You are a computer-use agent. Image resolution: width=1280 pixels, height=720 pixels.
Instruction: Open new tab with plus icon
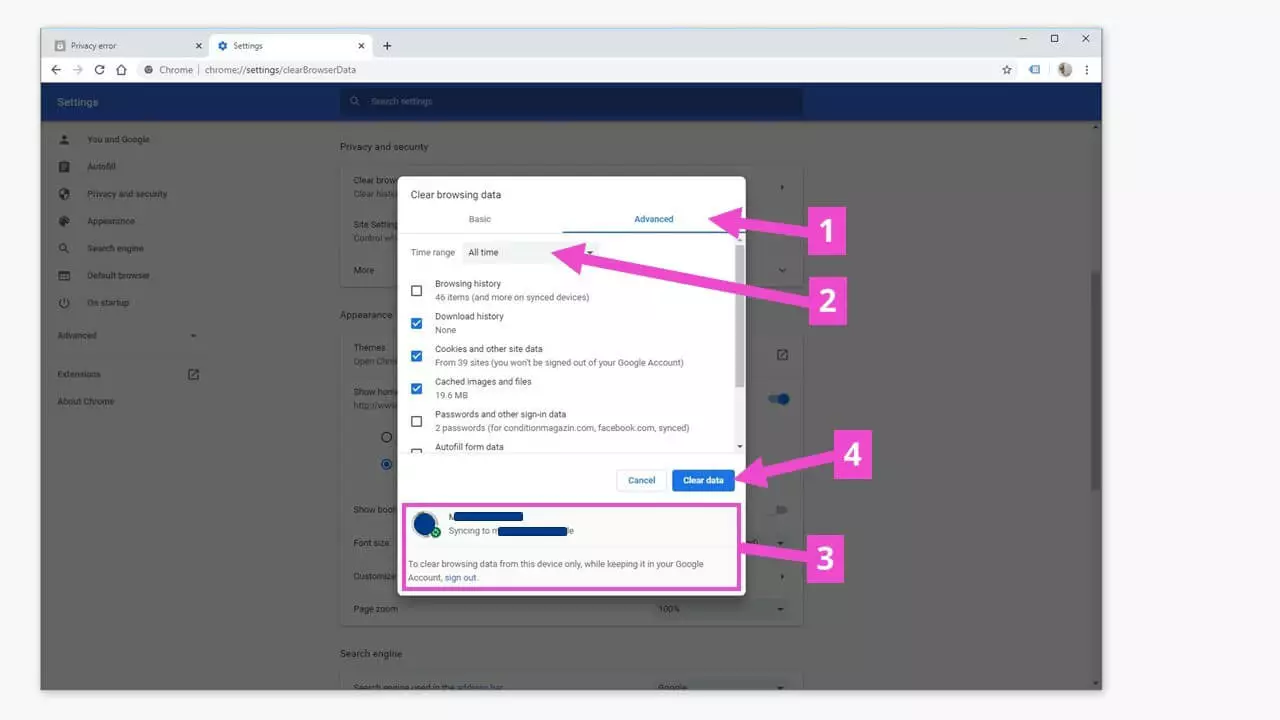click(x=387, y=46)
